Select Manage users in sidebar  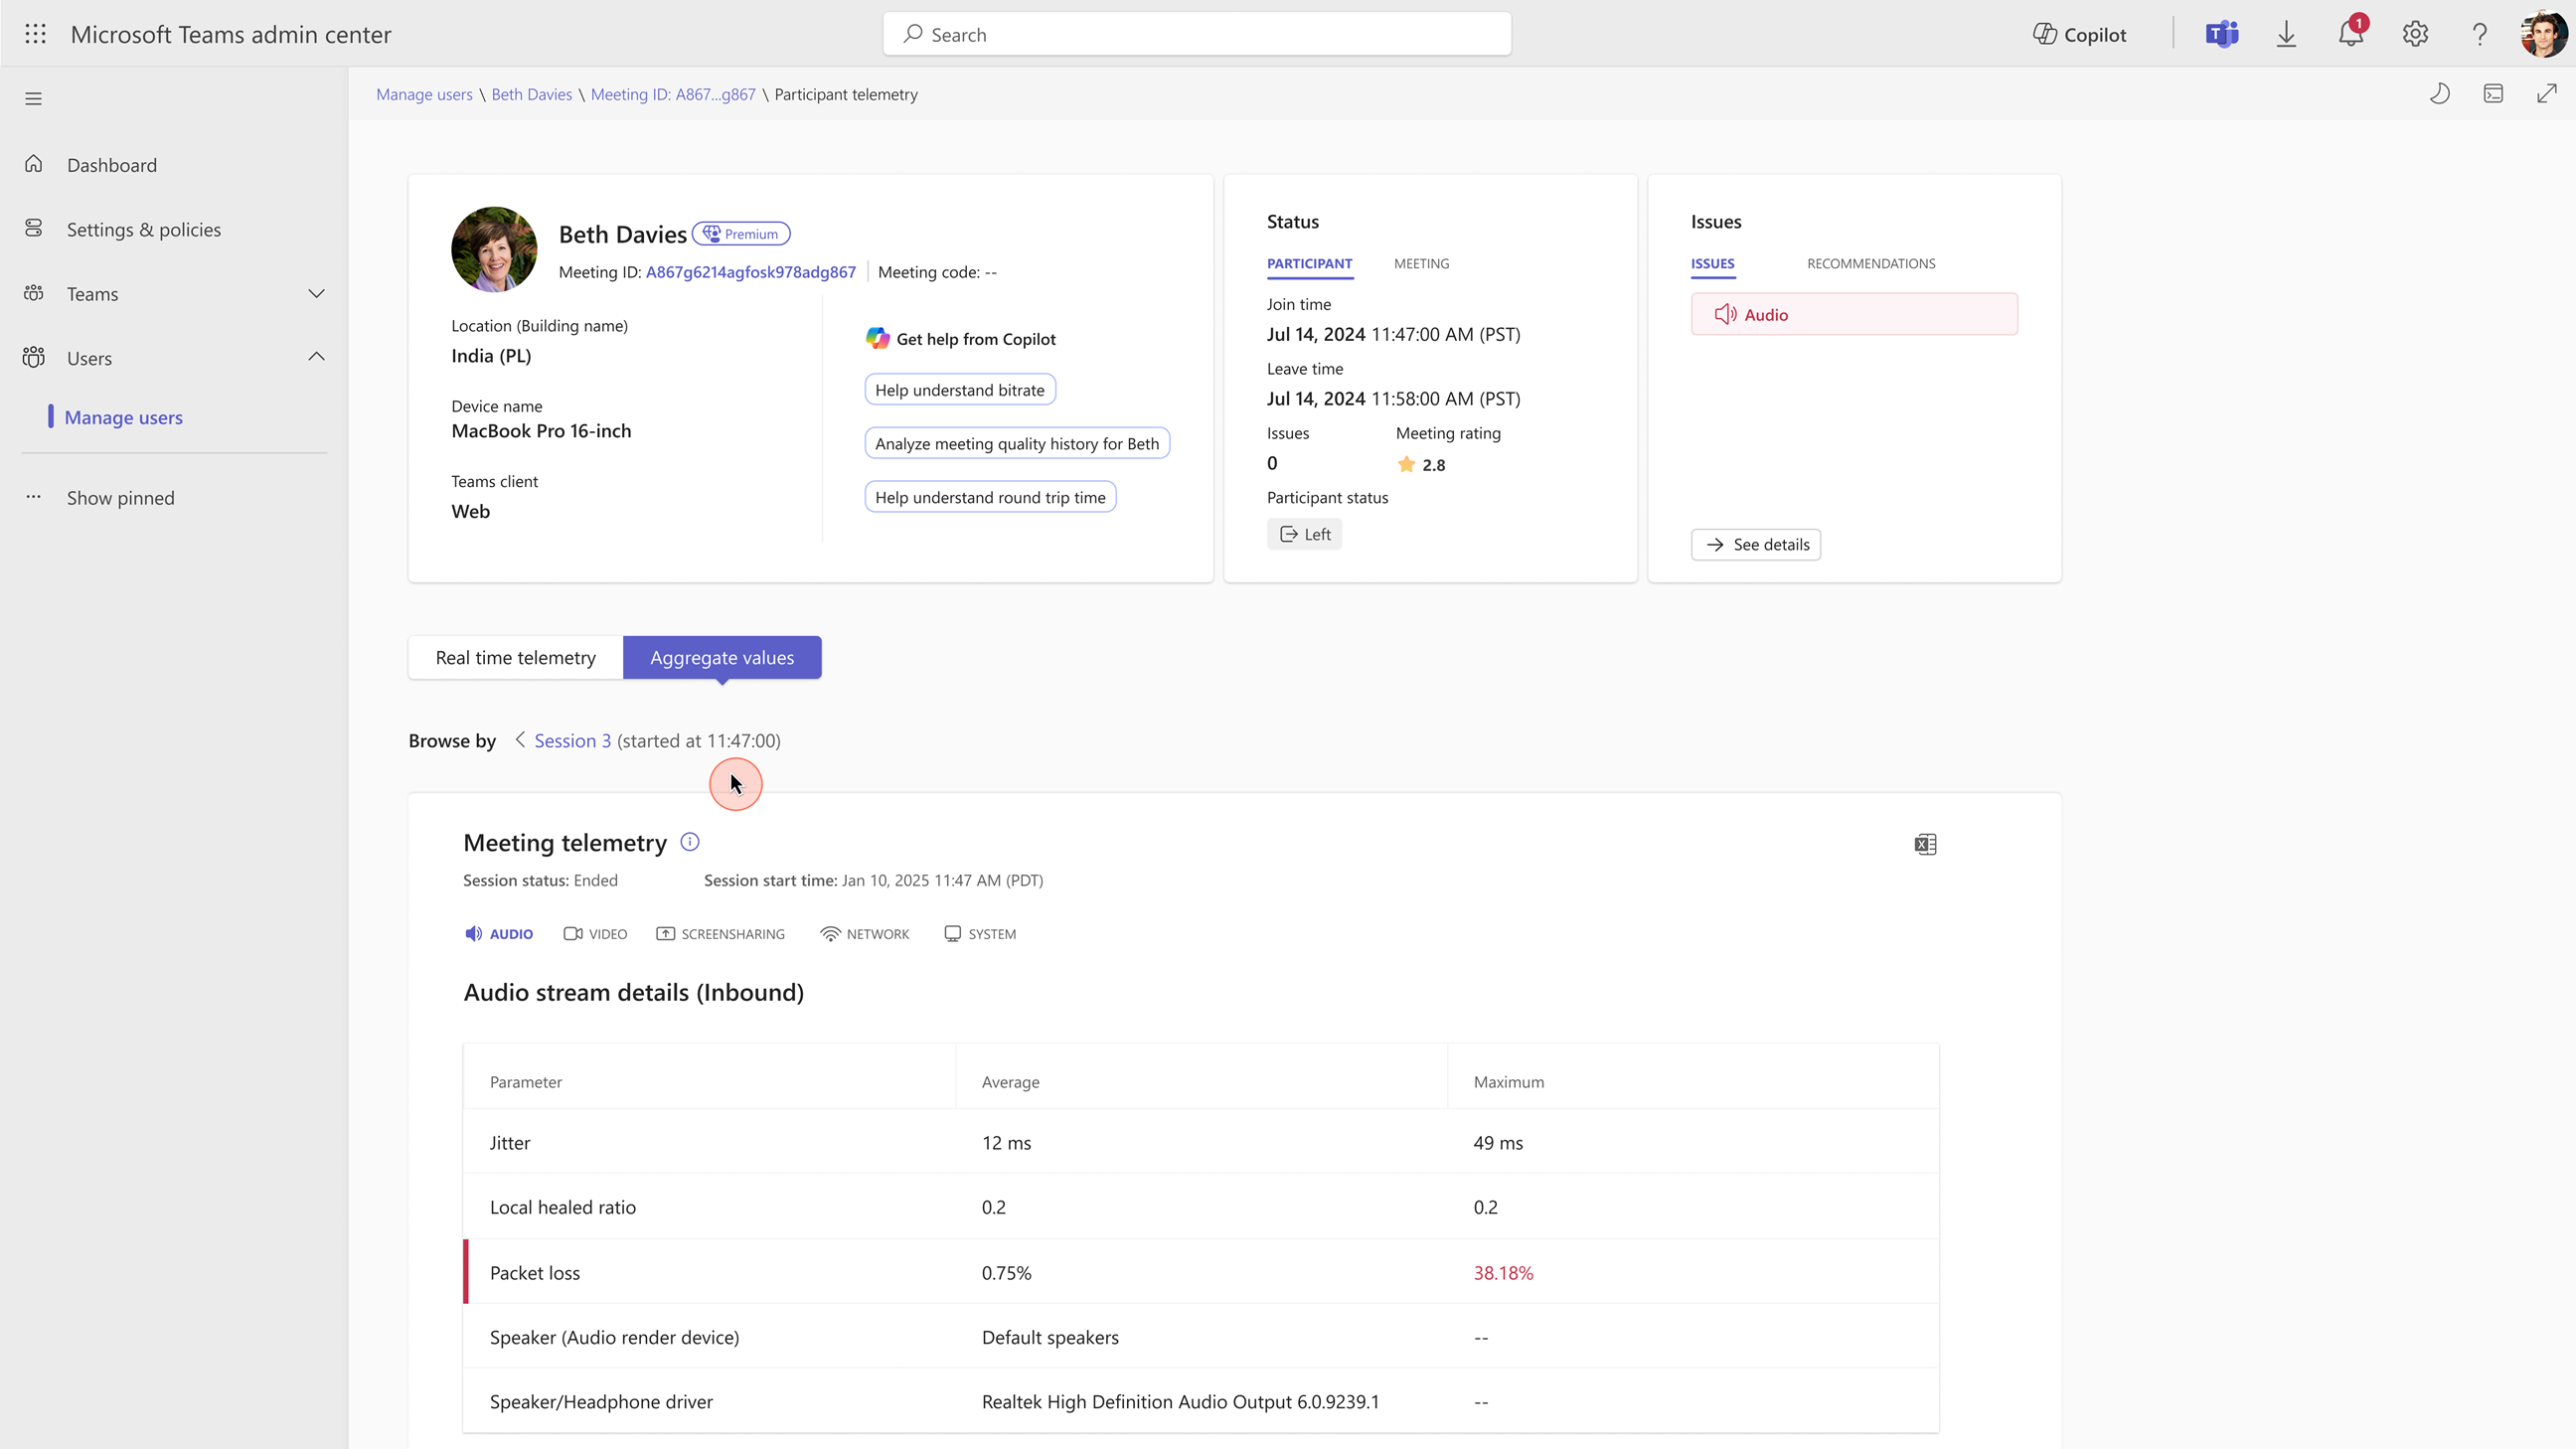(x=124, y=417)
